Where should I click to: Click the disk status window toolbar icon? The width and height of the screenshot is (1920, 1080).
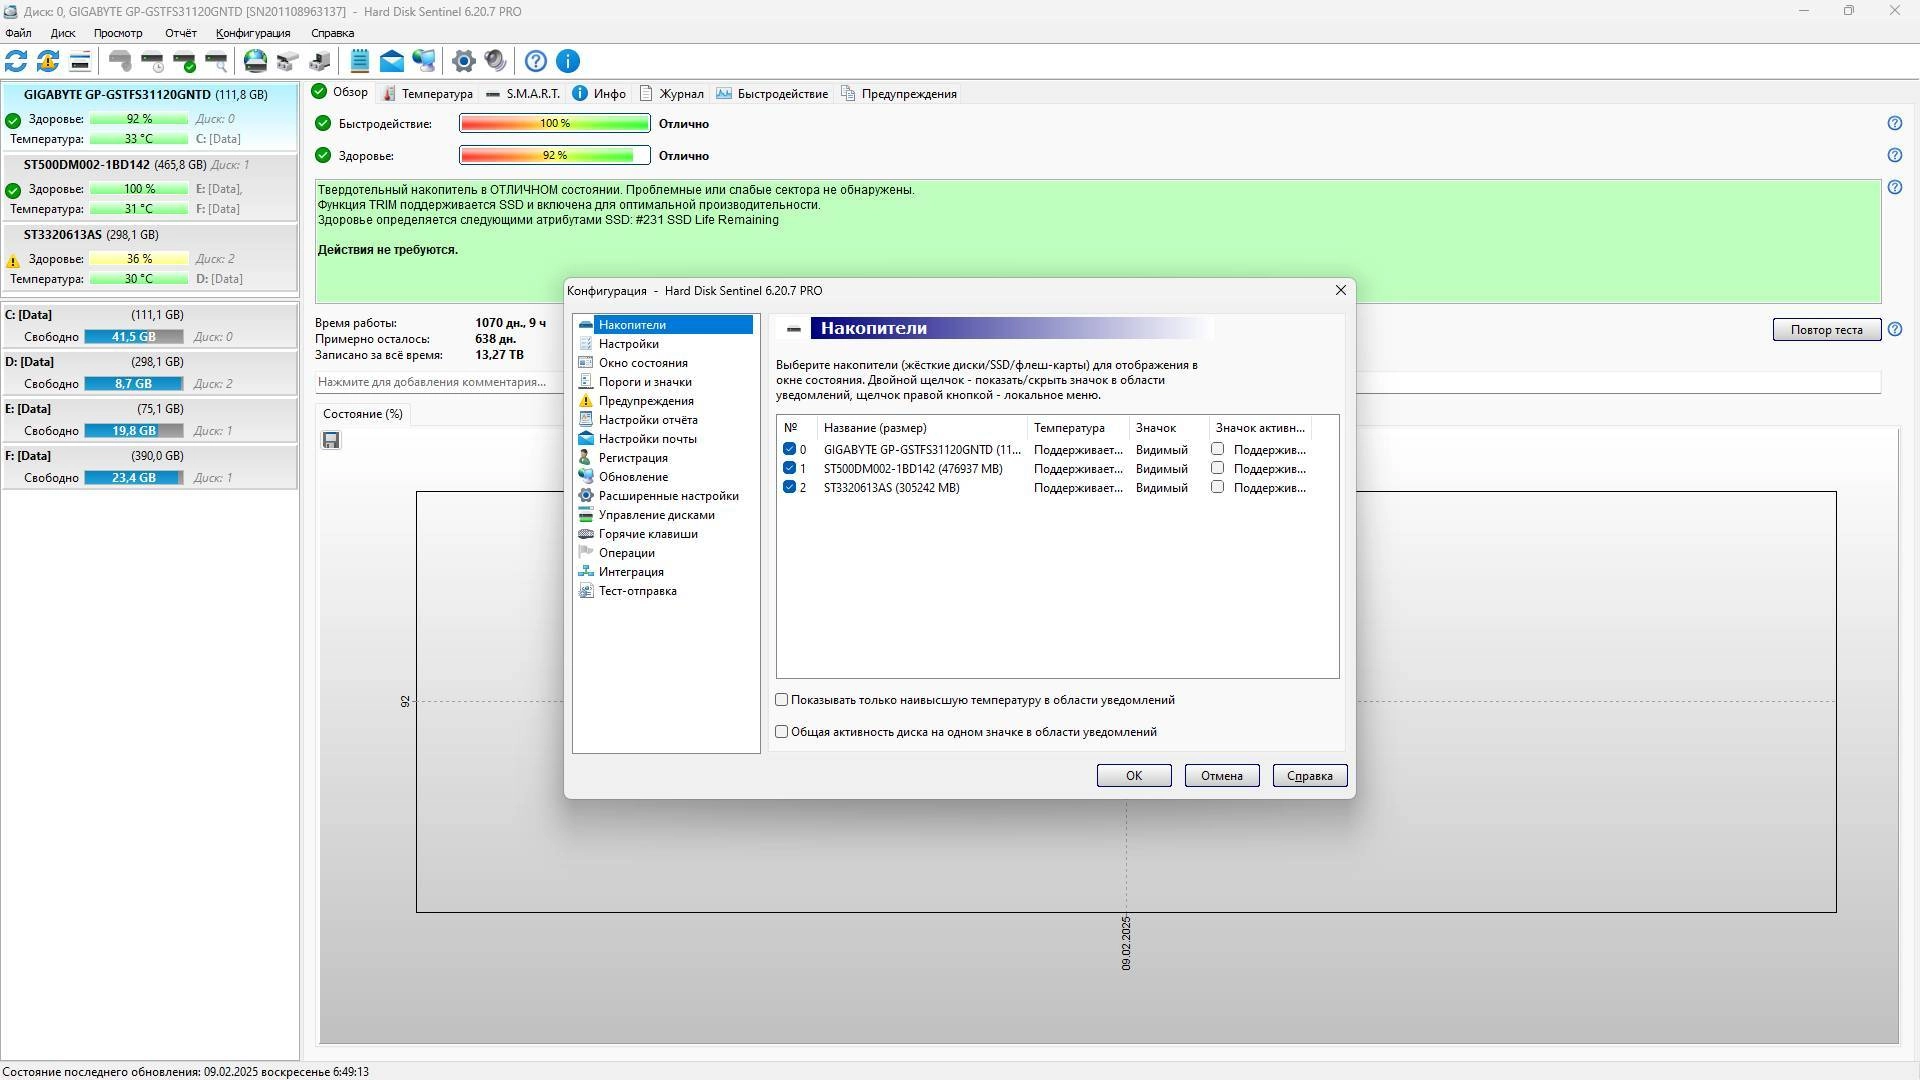(80, 61)
